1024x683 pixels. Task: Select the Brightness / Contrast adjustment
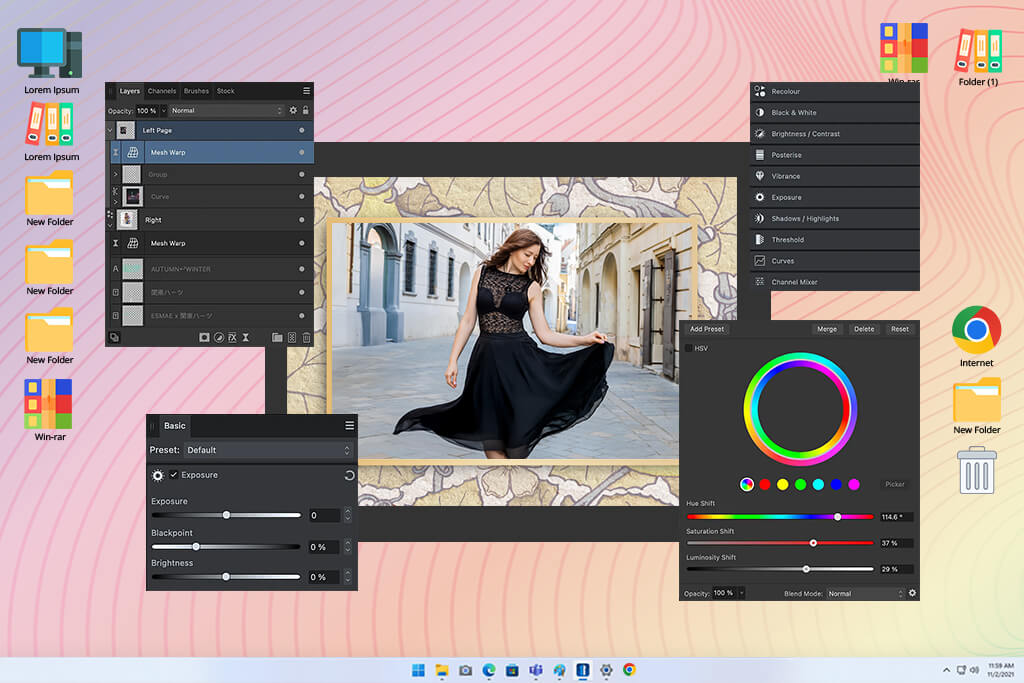pyautogui.click(x=835, y=134)
